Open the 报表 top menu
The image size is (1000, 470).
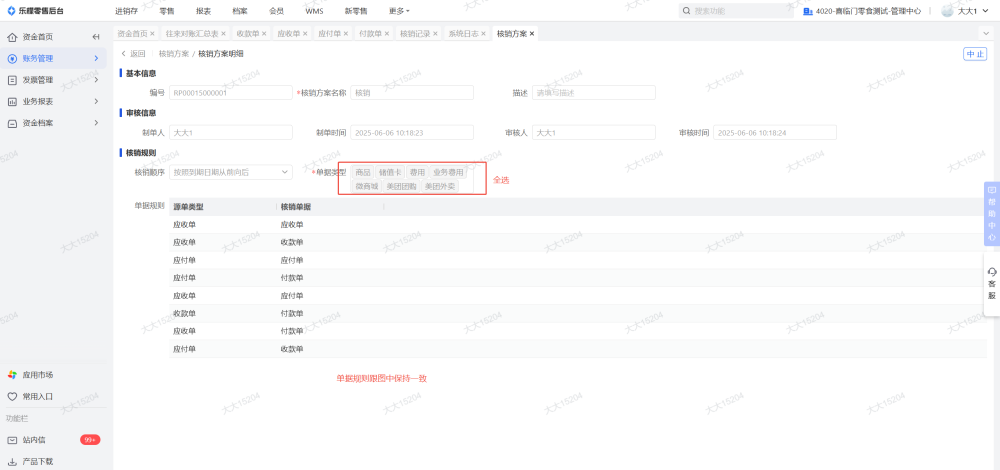pyautogui.click(x=203, y=11)
